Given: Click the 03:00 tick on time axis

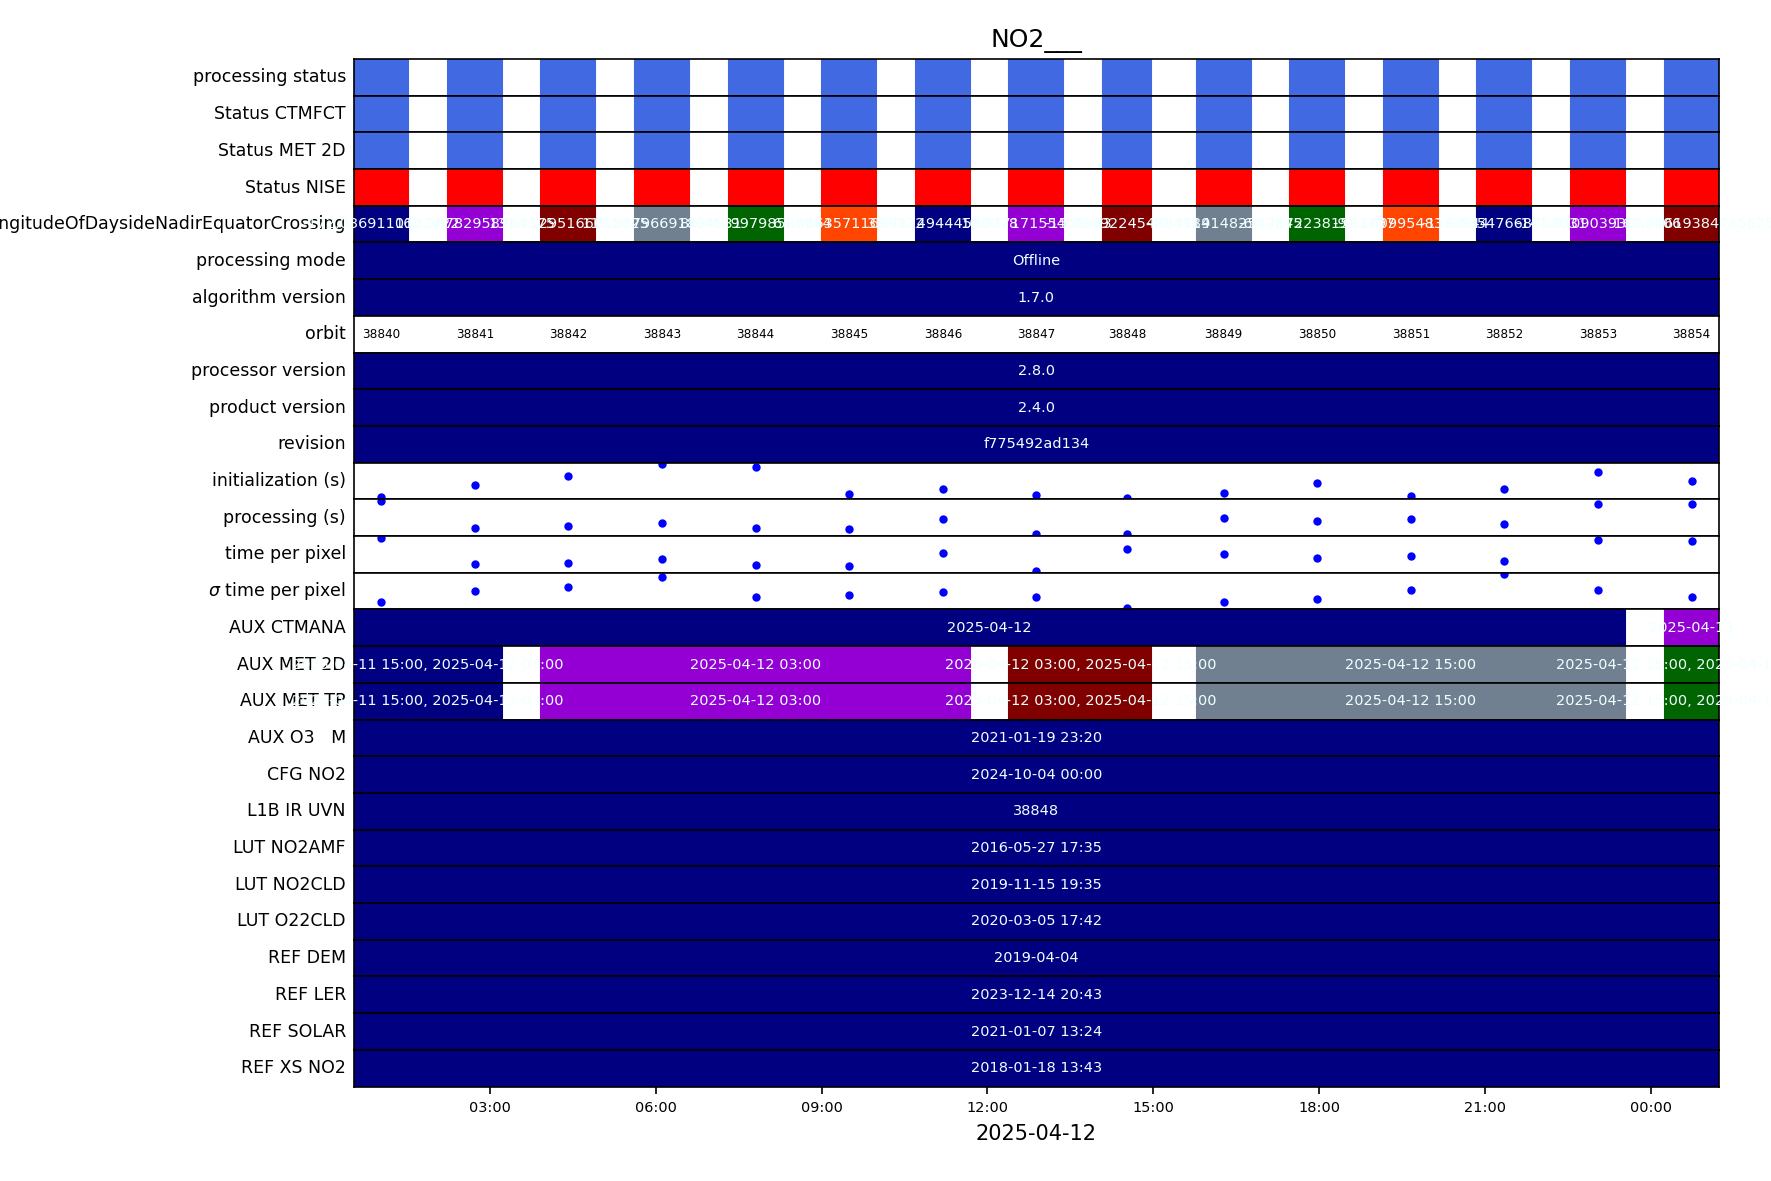Looking at the screenshot, I should (x=490, y=1107).
